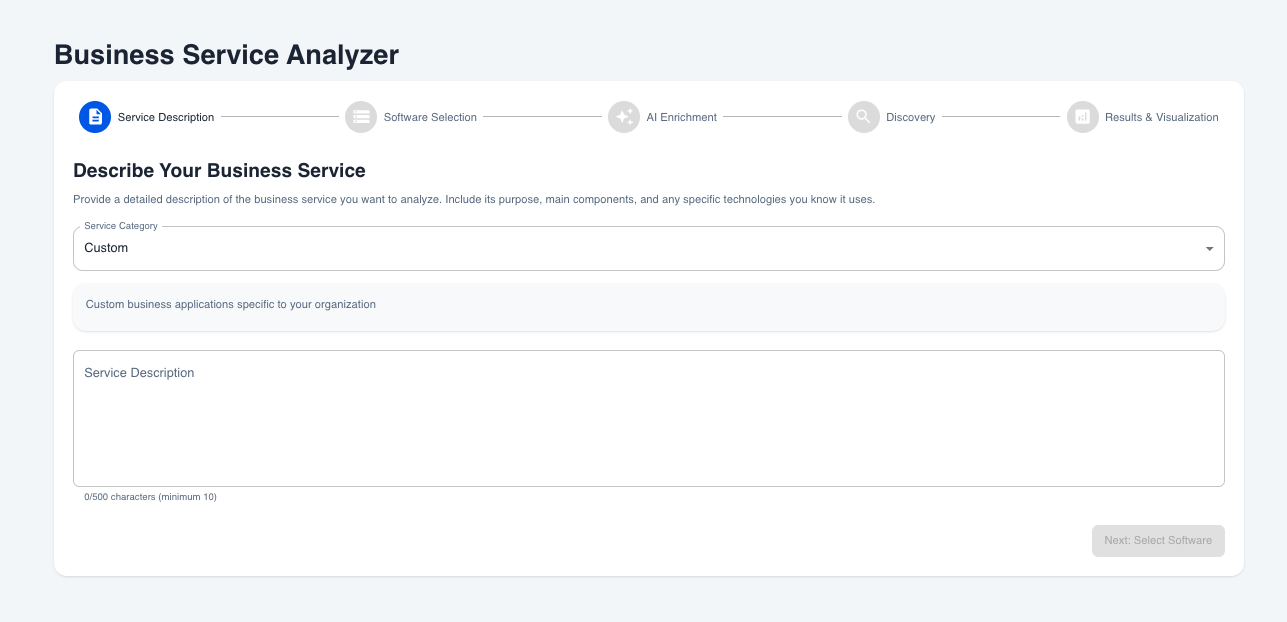Image resolution: width=1287 pixels, height=622 pixels.
Task: Click the "0/500 characters" counter text
Action: 150,497
